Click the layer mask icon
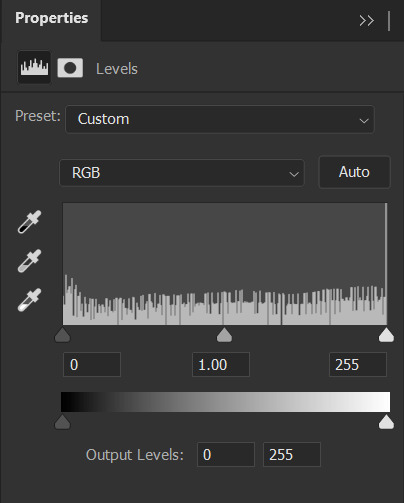 (x=70, y=68)
